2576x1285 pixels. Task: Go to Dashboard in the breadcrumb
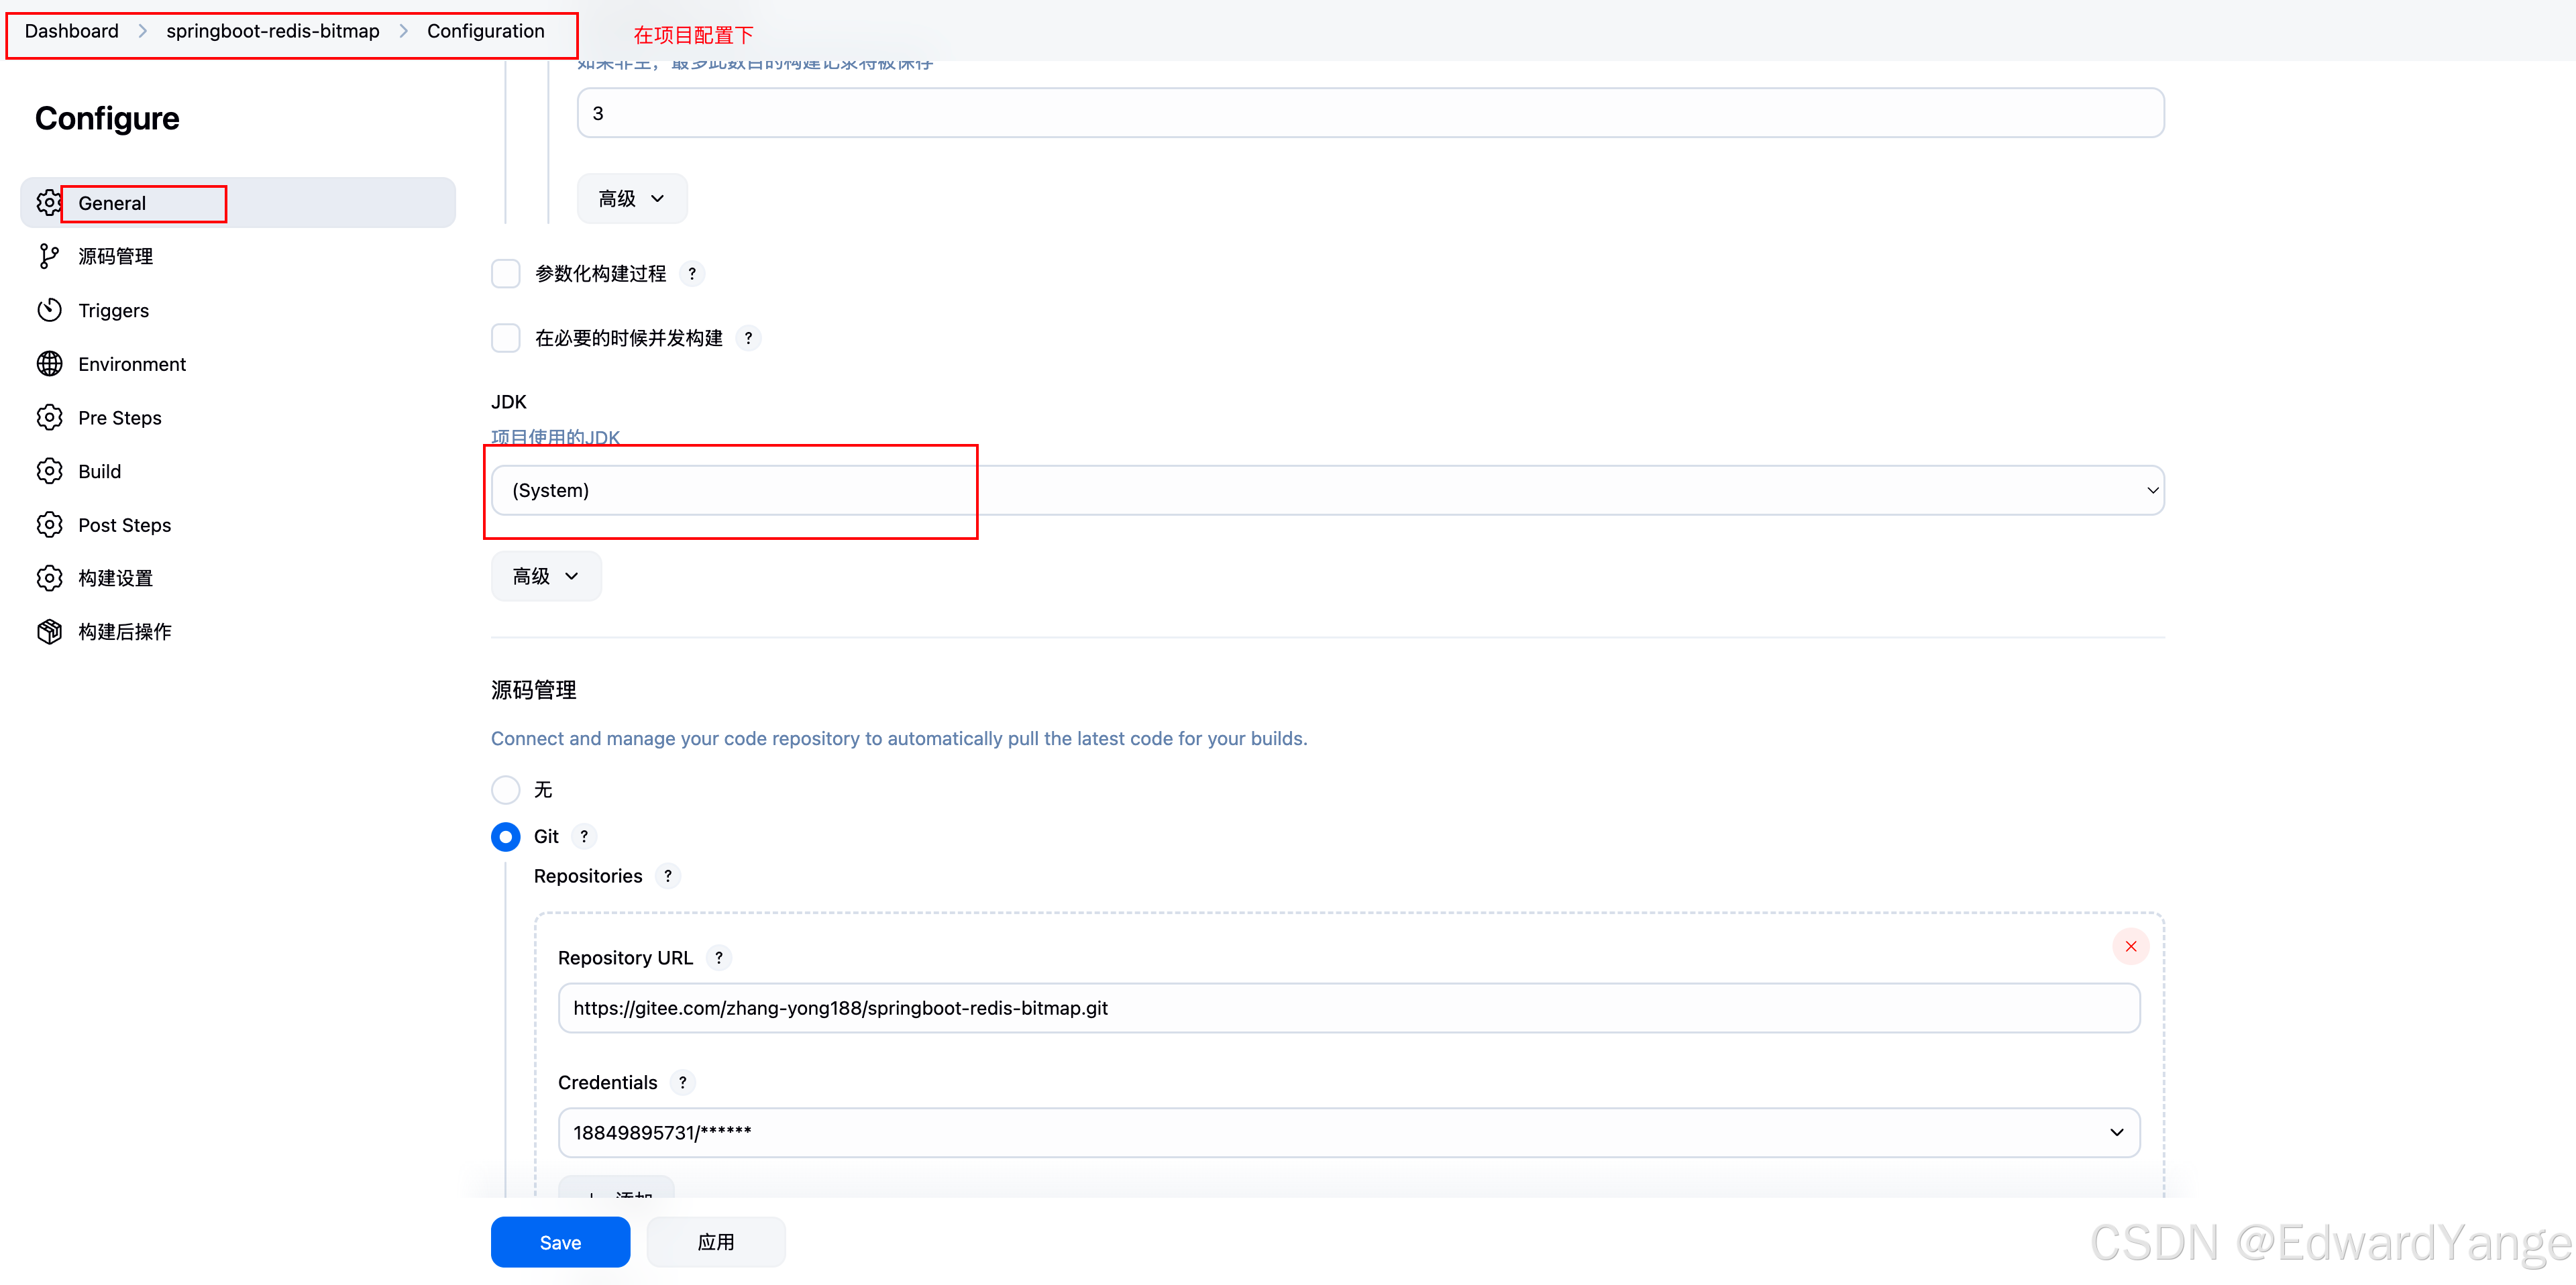click(70, 31)
